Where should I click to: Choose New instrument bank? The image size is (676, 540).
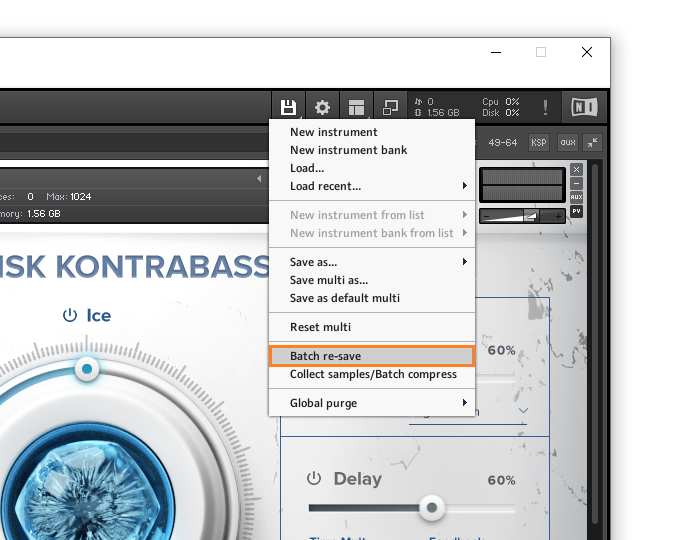click(x=372, y=150)
